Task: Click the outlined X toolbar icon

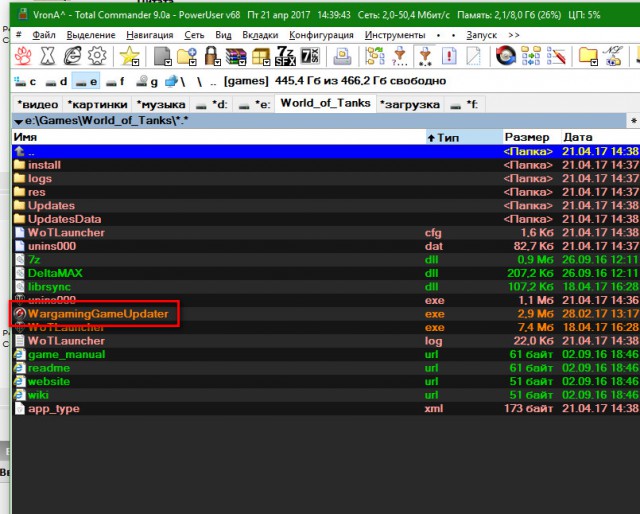Action: [x=48, y=56]
